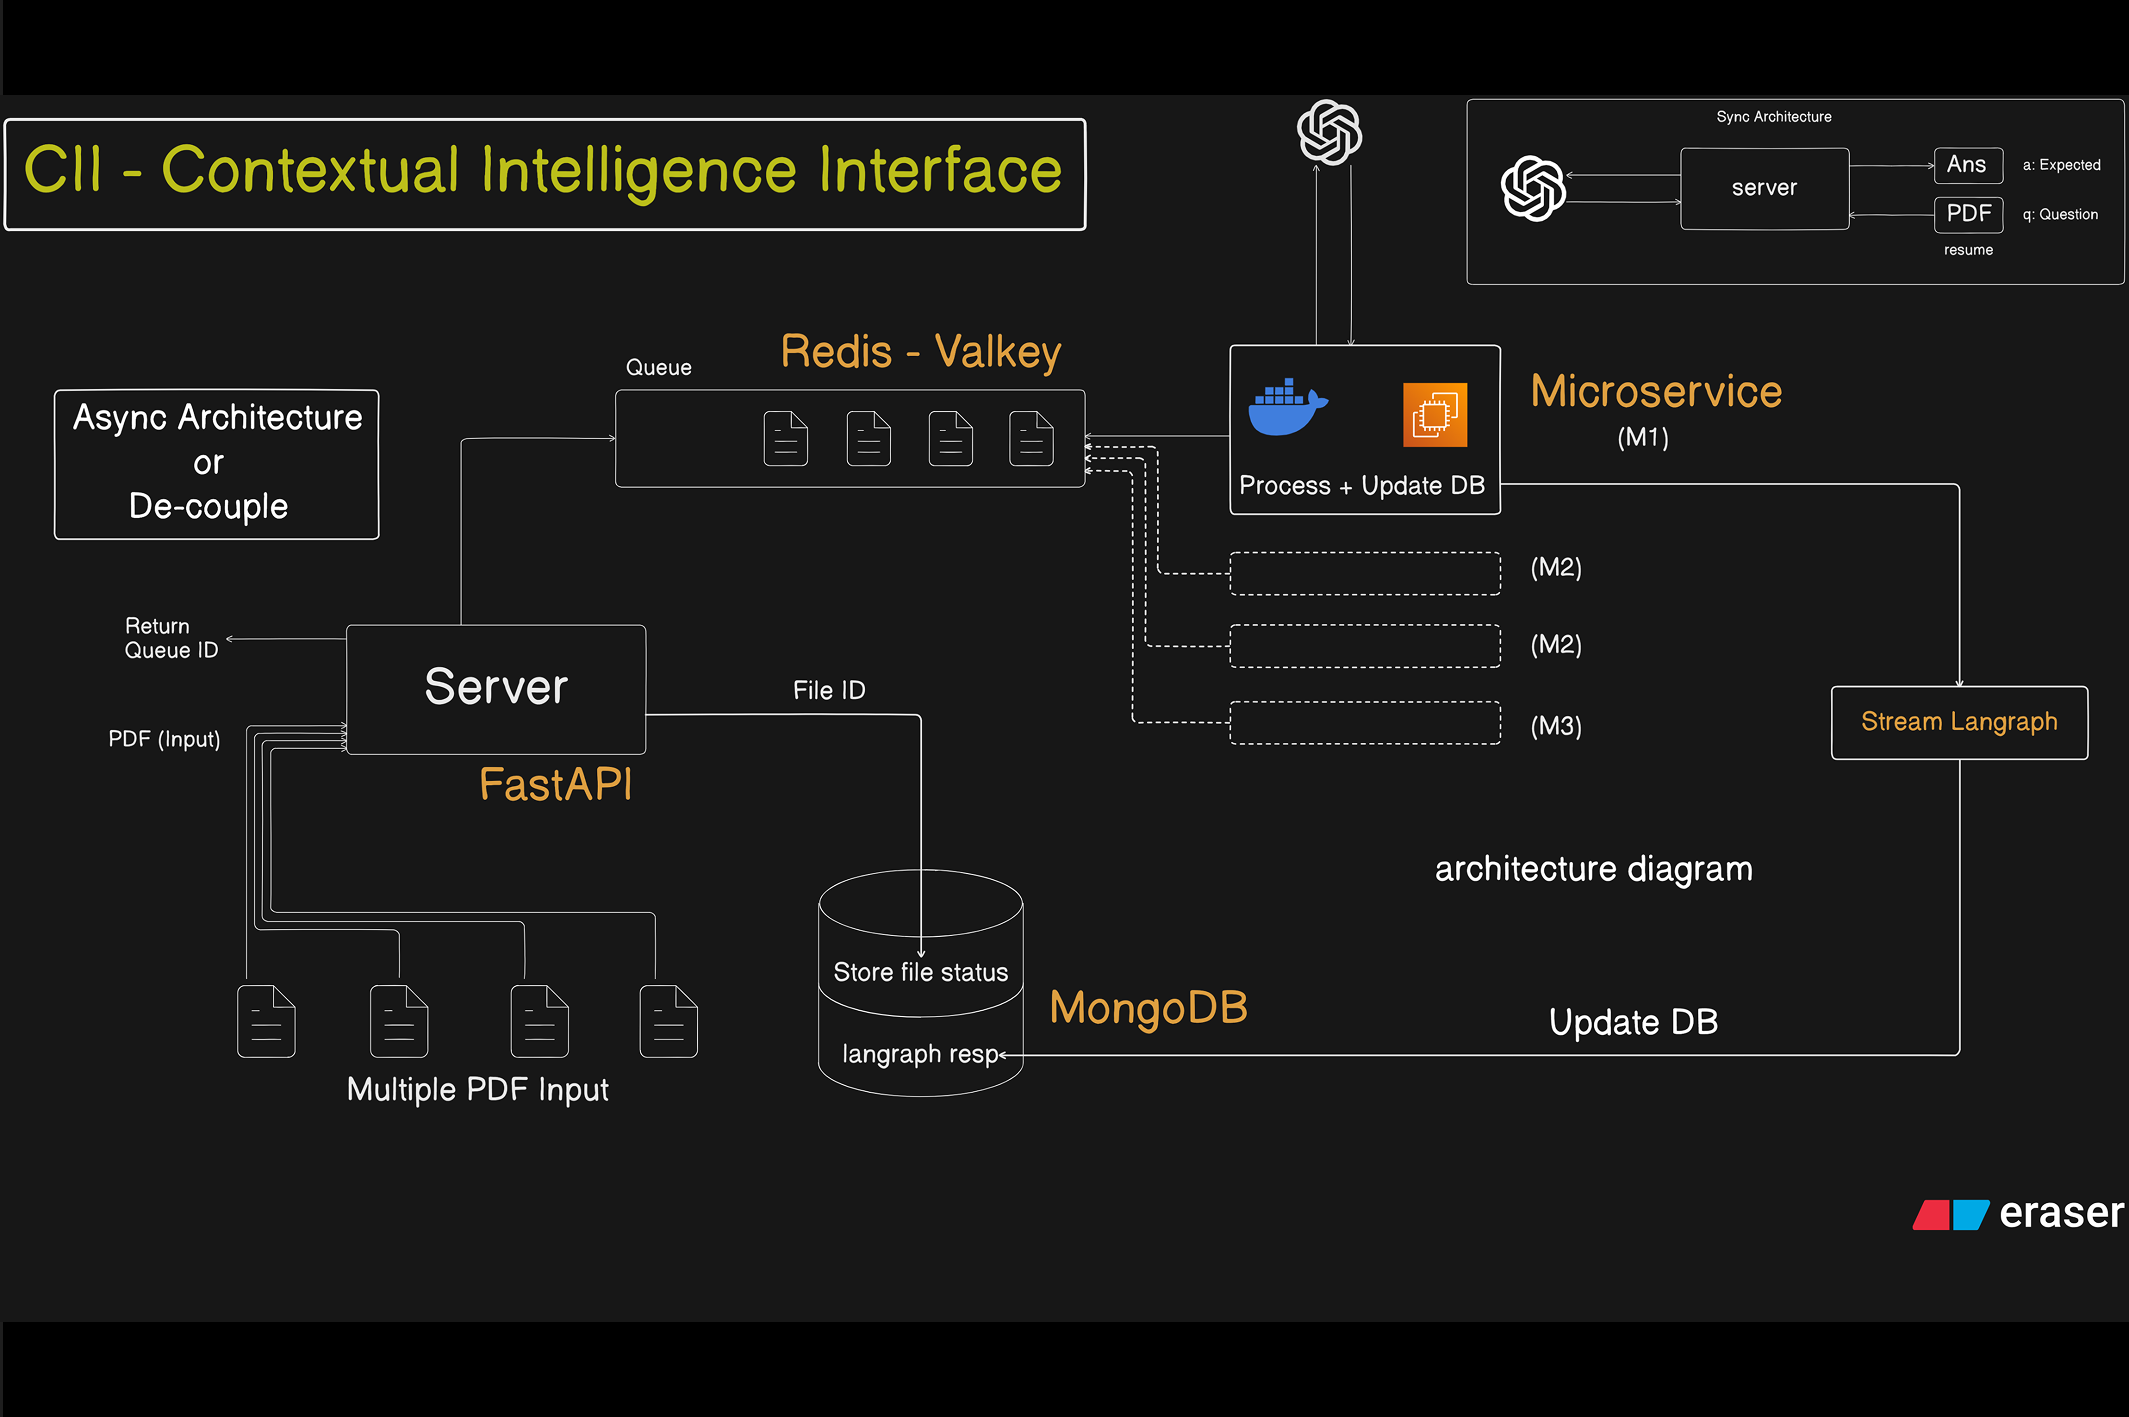Click the Async Architecture or De-couple box
Screen dimensions: 2129x1417
tap(217, 464)
